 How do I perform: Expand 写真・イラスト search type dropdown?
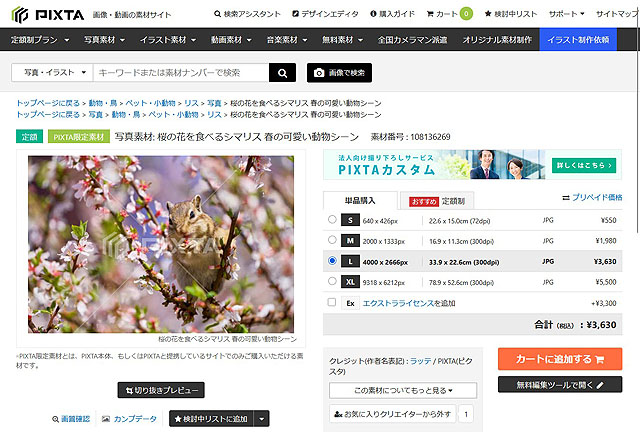tap(52, 73)
